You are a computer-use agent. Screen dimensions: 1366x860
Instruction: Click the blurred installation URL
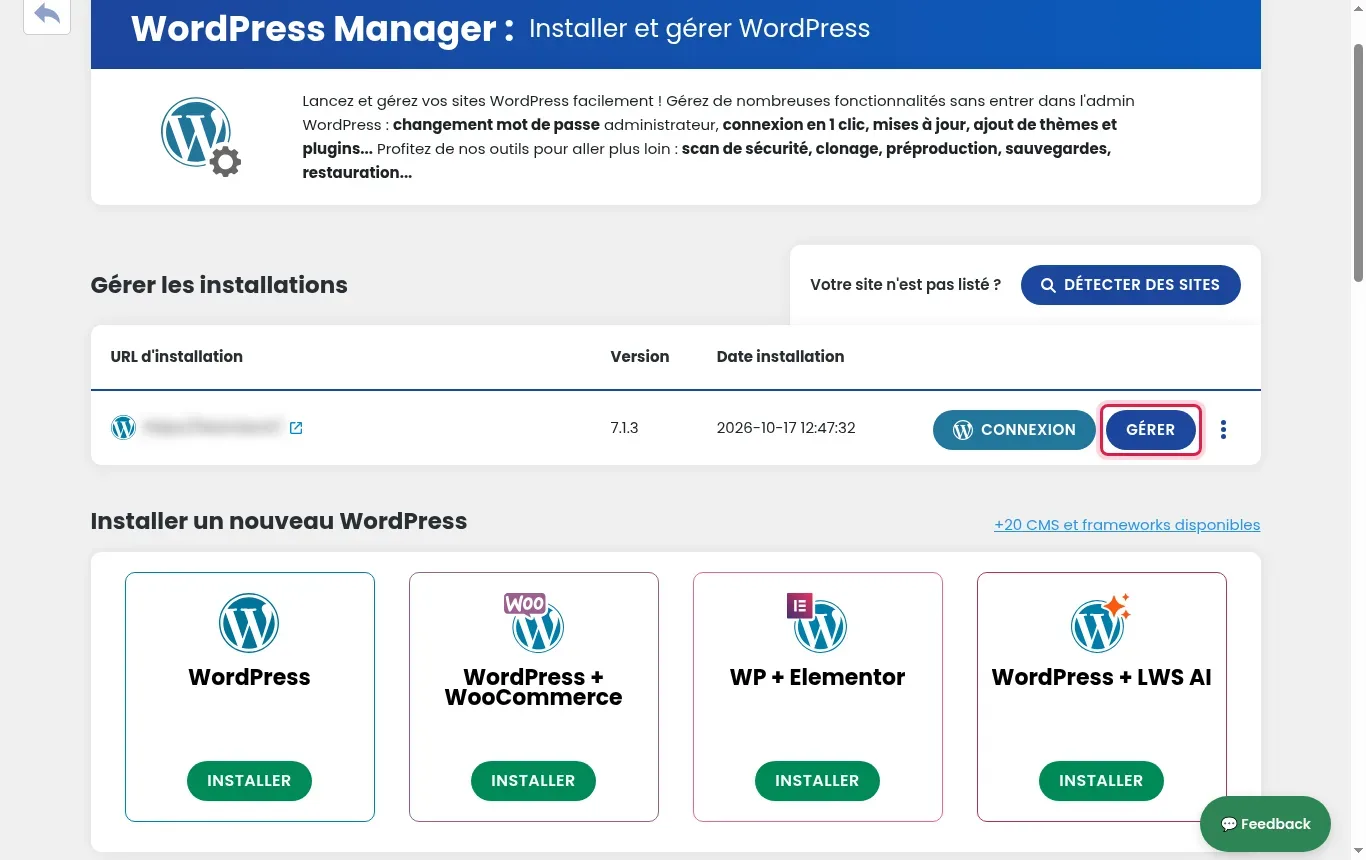(213, 428)
